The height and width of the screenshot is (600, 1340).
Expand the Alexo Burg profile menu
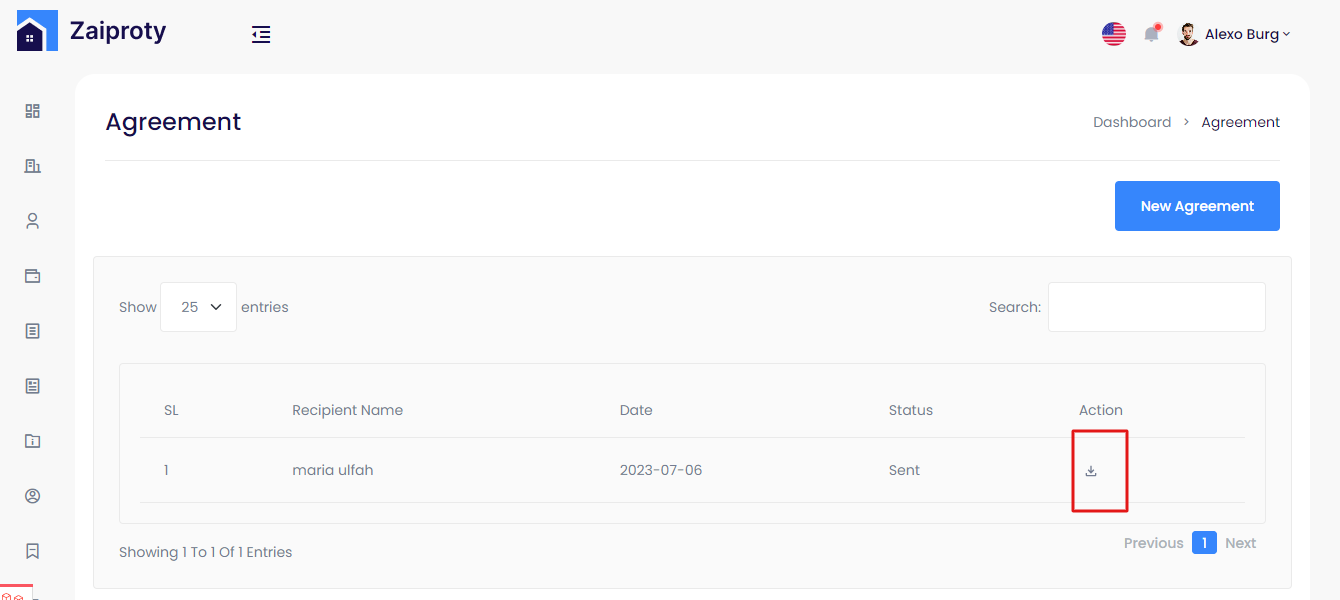click(1236, 34)
